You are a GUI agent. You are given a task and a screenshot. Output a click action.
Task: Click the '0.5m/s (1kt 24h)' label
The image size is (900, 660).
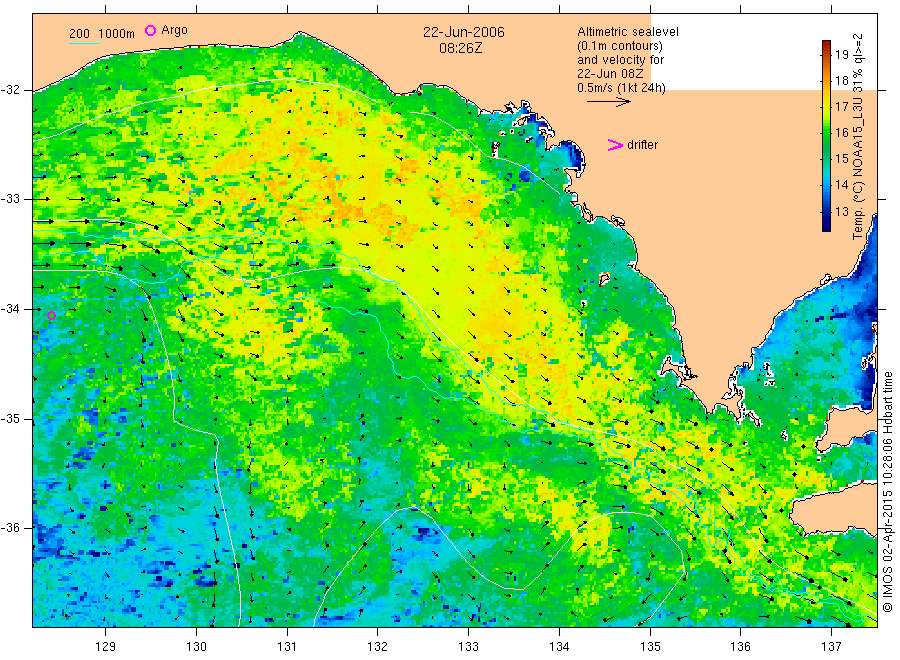click(621, 88)
